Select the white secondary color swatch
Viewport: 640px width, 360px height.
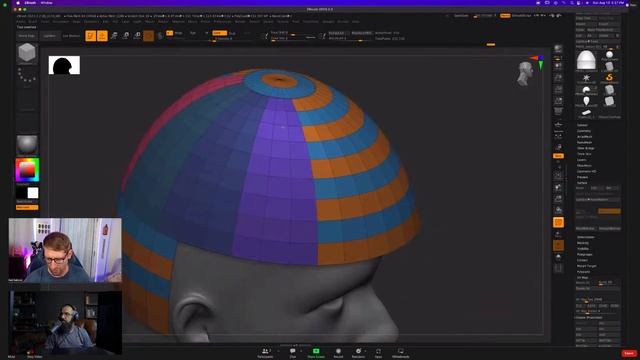(33, 193)
